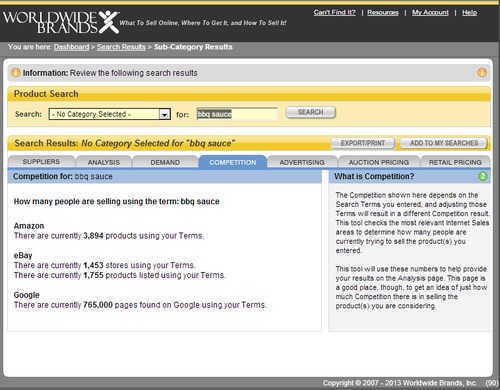Open the RETAIL PRICING tab
Image resolution: width=500 pixels, height=390 pixels.
click(455, 162)
